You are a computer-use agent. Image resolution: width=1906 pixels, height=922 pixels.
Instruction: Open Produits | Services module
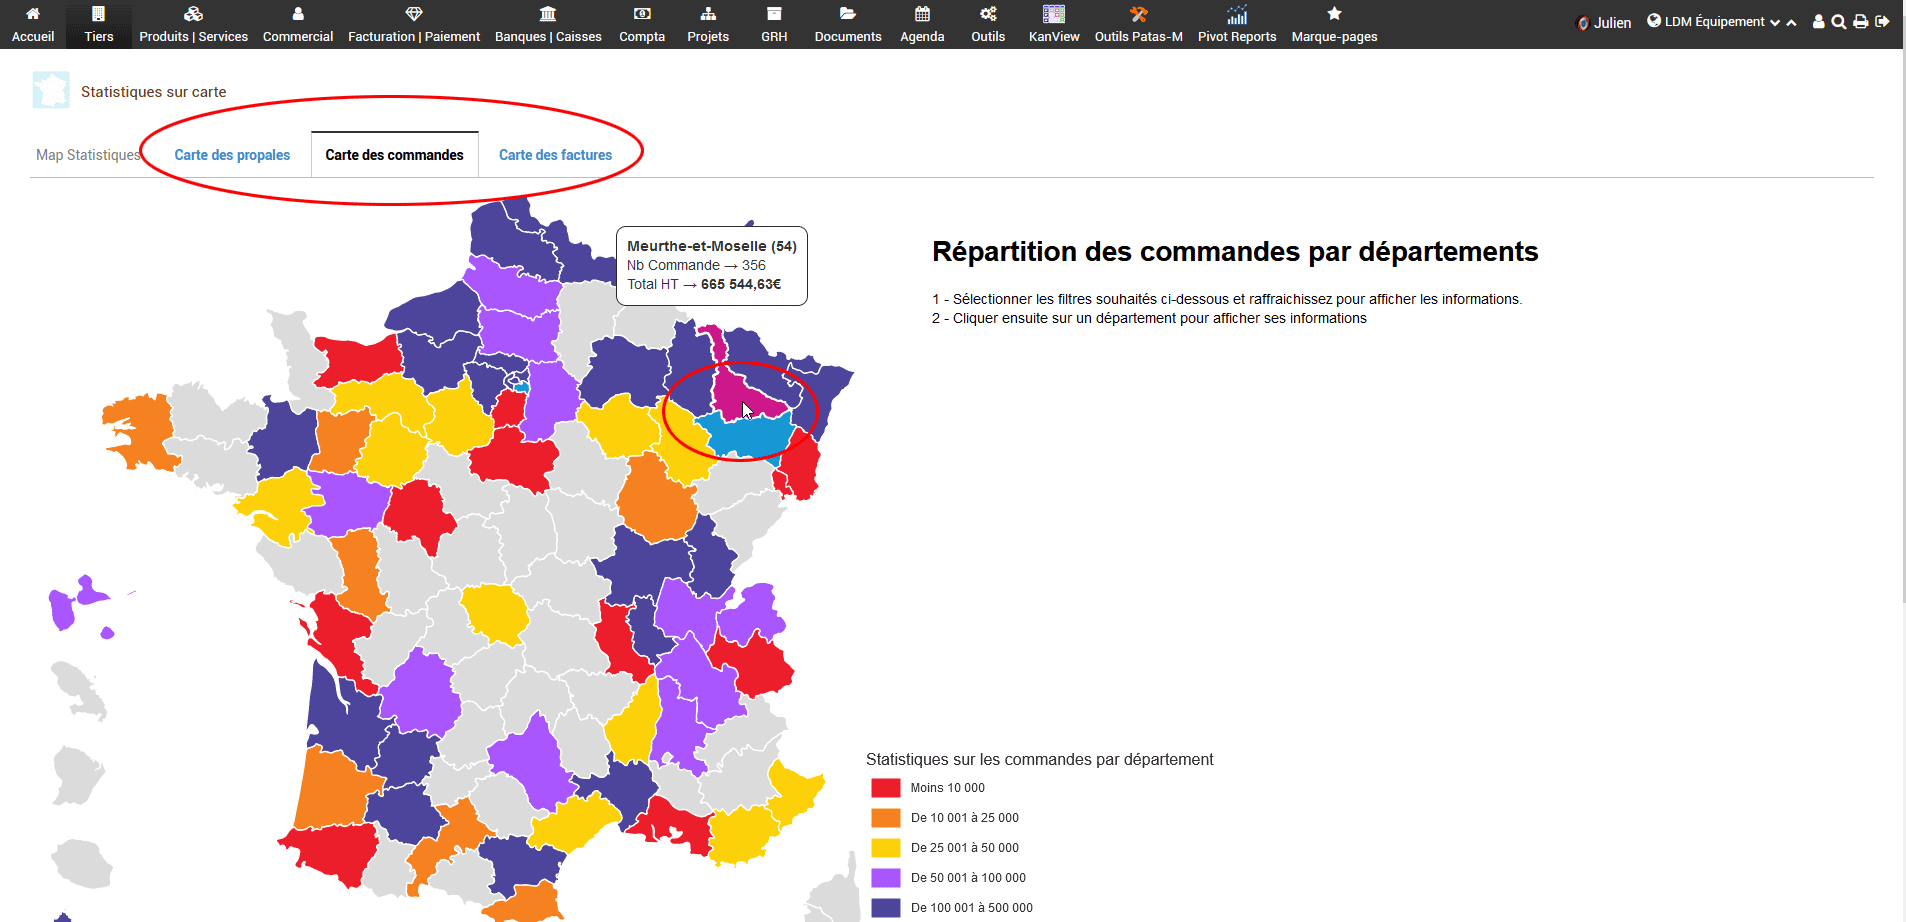[x=193, y=24]
